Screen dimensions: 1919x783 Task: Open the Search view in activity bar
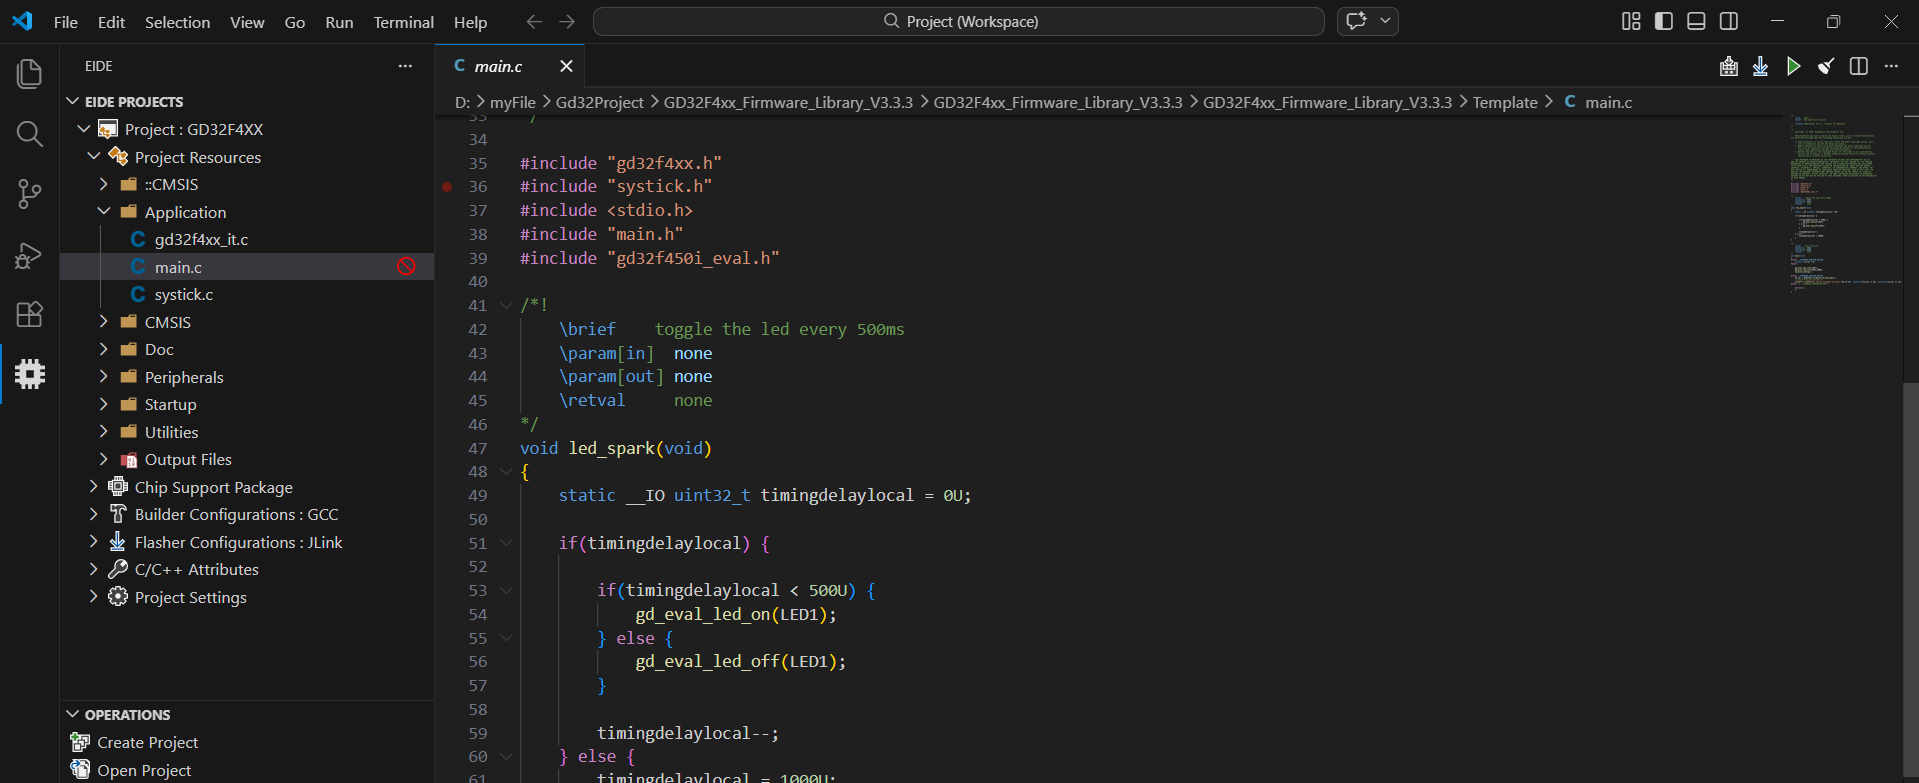[29, 134]
